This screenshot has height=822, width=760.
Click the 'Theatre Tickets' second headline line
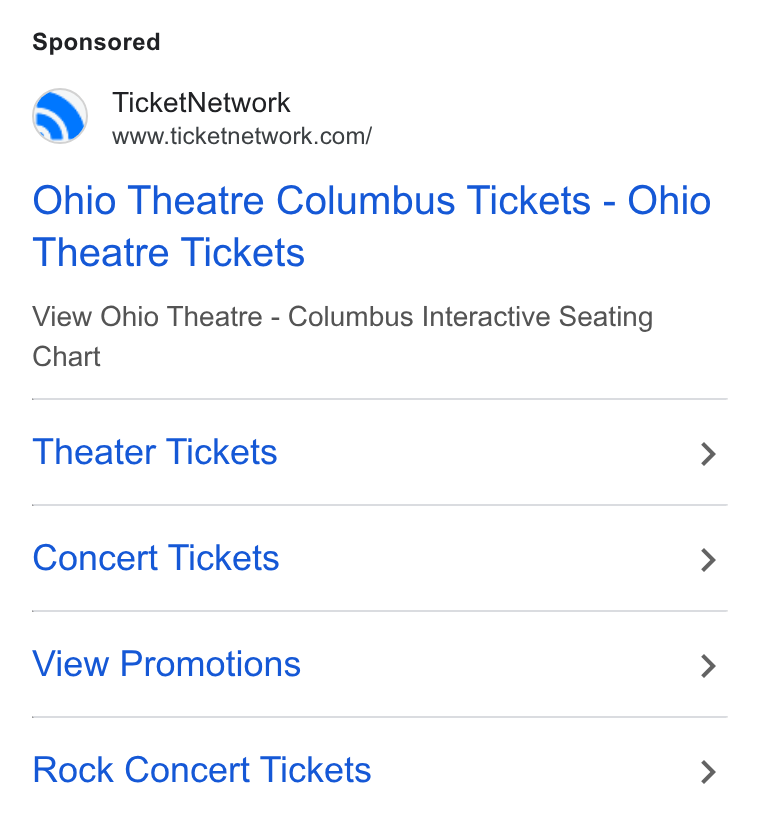pos(168,252)
